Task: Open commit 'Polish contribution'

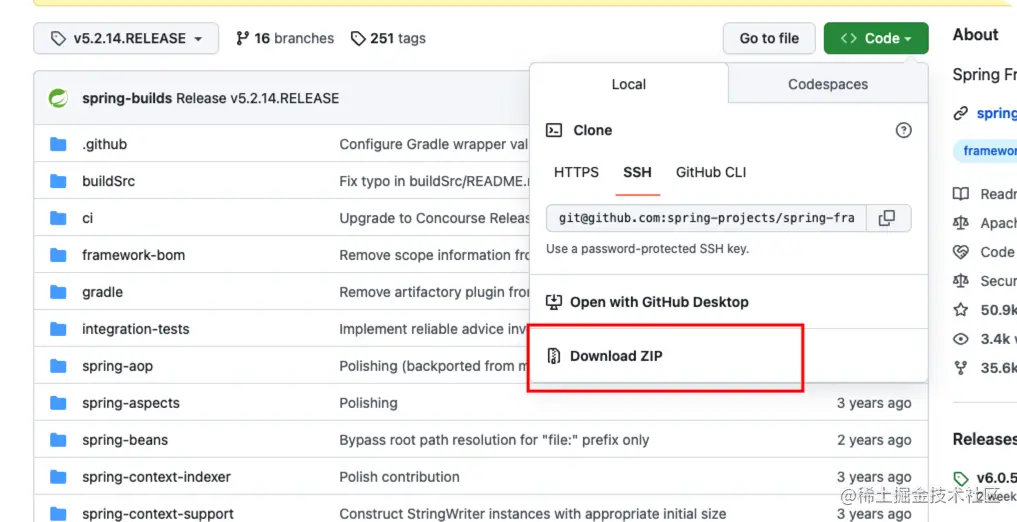Action: [x=400, y=477]
